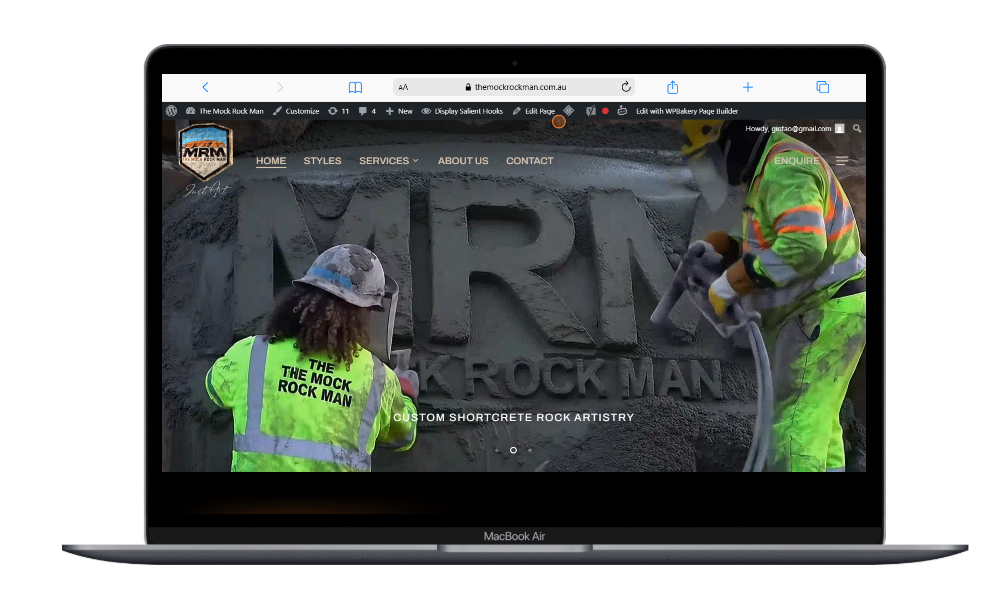The height and width of the screenshot is (593, 995).
Task: Reload the page with the refresh icon
Action: (x=626, y=87)
